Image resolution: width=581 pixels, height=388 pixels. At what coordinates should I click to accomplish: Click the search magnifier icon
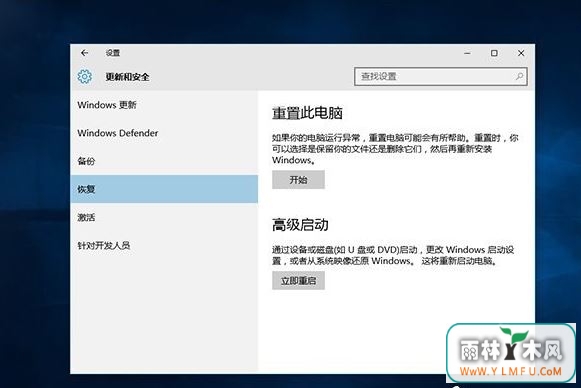519,76
